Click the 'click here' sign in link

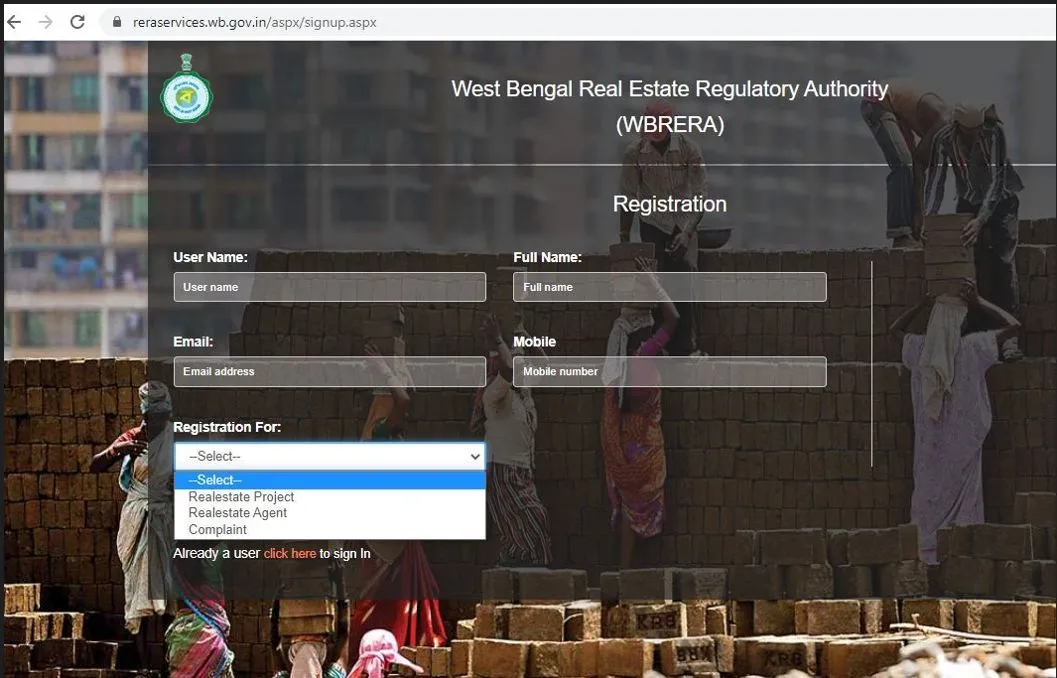pos(290,553)
